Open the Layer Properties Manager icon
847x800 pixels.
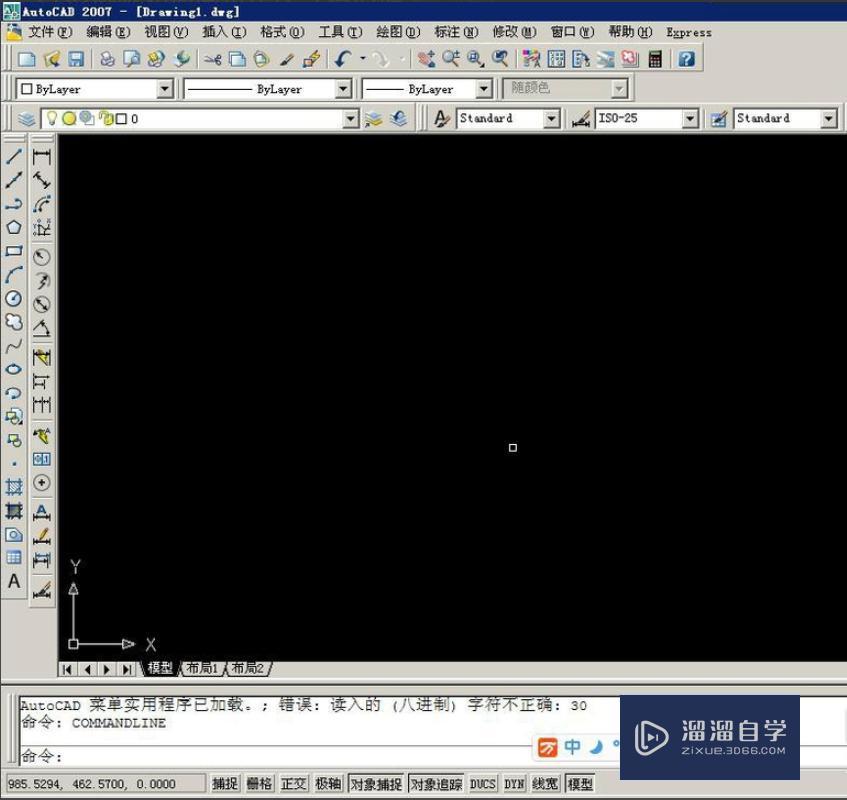click(x=26, y=119)
